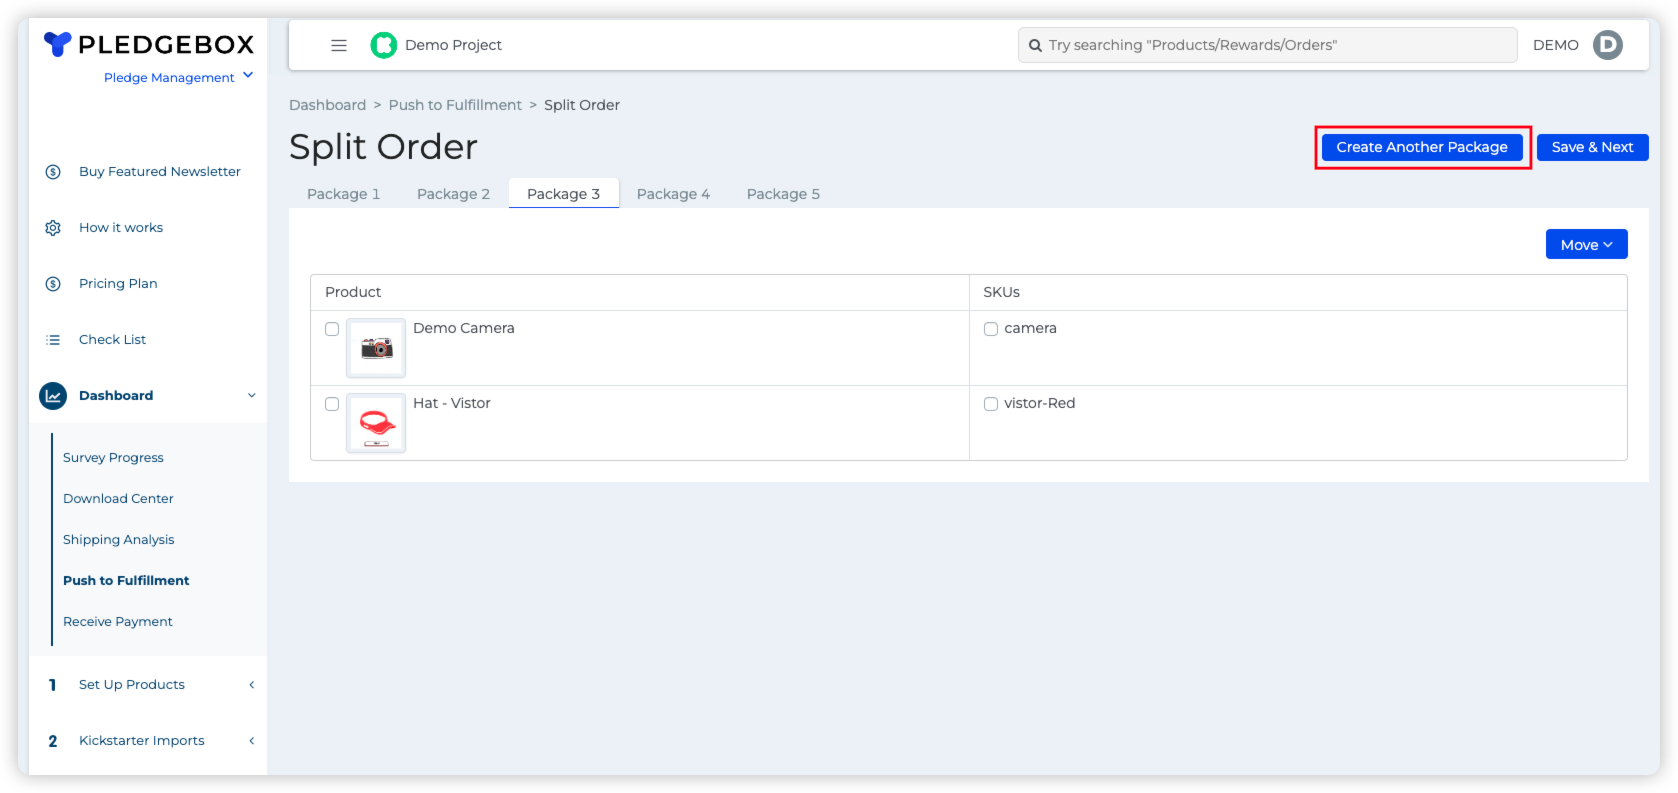Focus the Products/Rewards/Orders search field
Image resolution: width=1678 pixels, height=793 pixels.
pyautogui.click(x=1268, y=45)
